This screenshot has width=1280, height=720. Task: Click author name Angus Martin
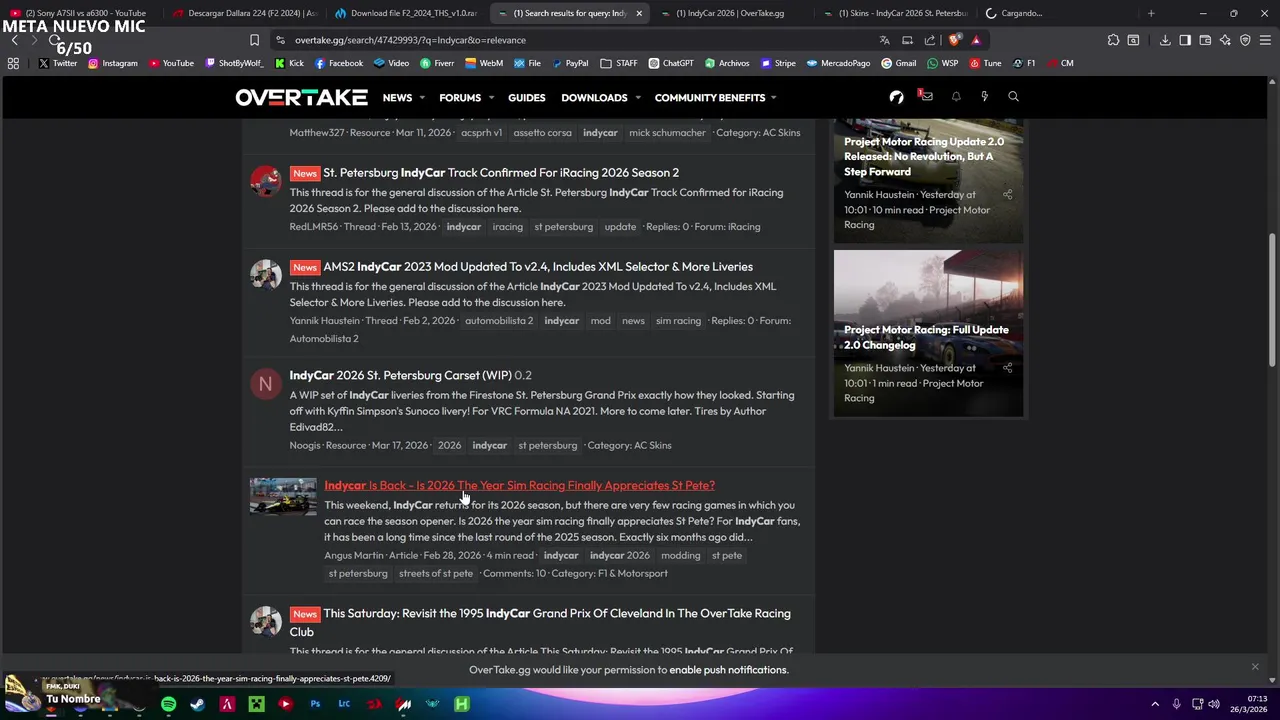point(354,555)
